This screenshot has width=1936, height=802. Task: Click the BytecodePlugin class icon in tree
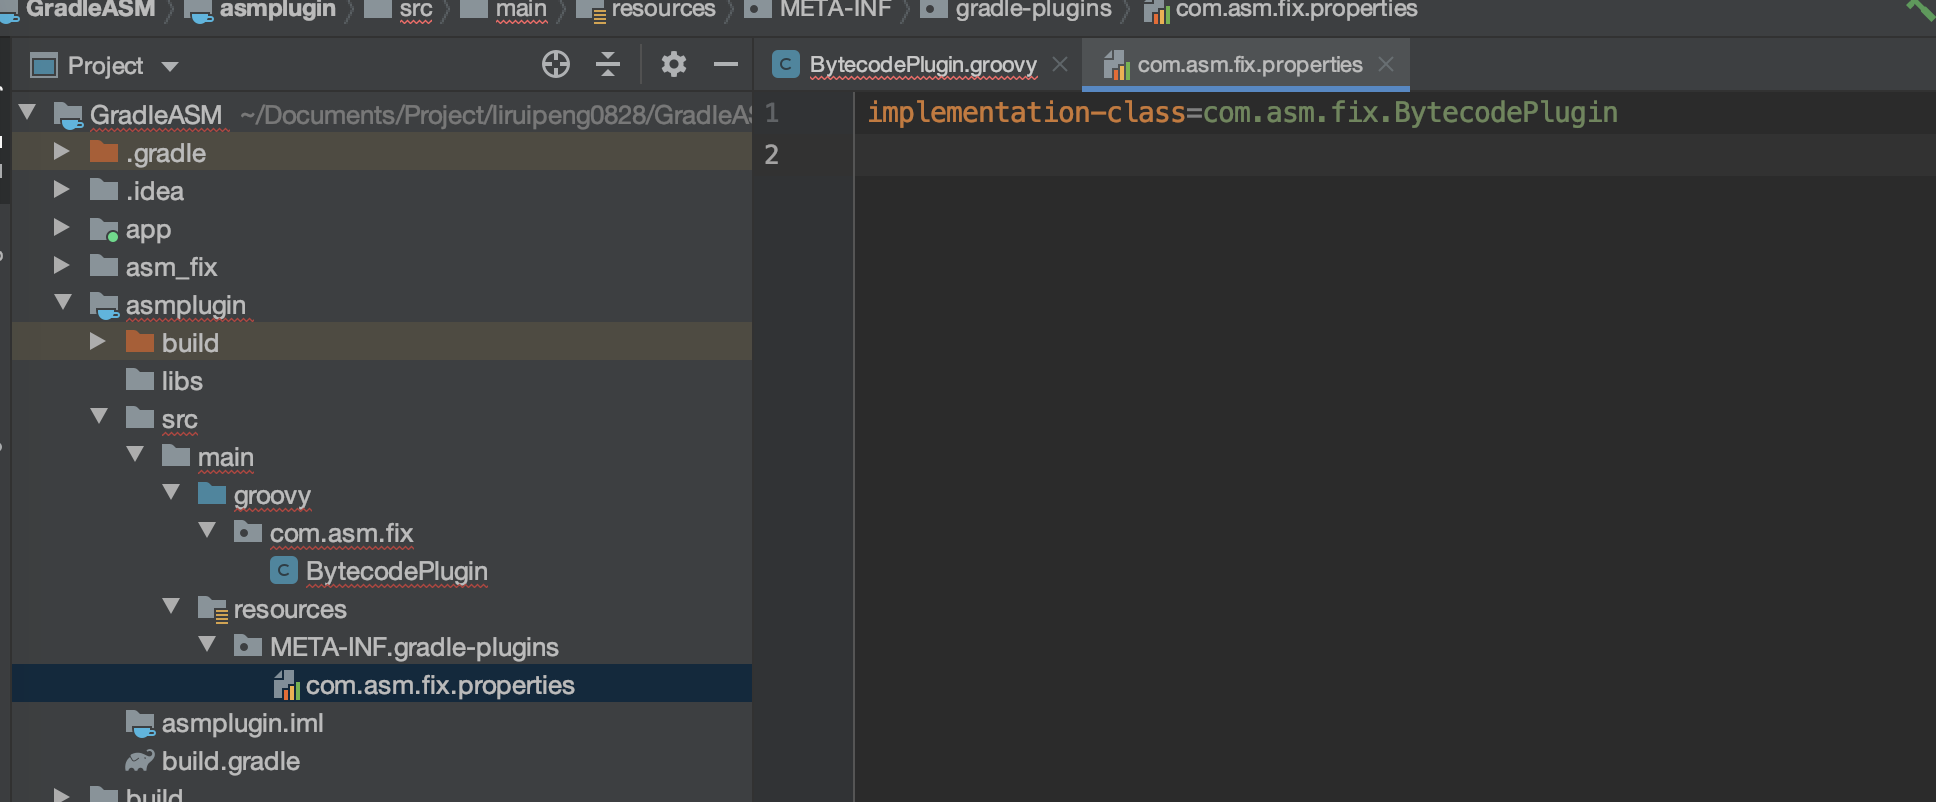coord(284,570)
